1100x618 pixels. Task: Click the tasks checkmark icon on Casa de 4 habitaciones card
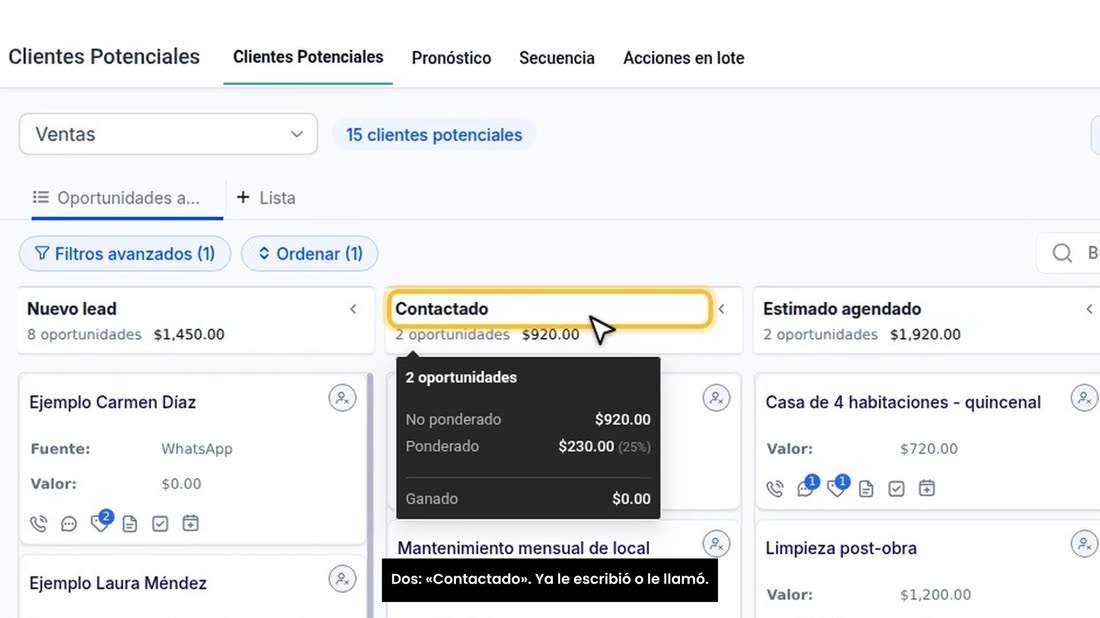click(897, 488)
